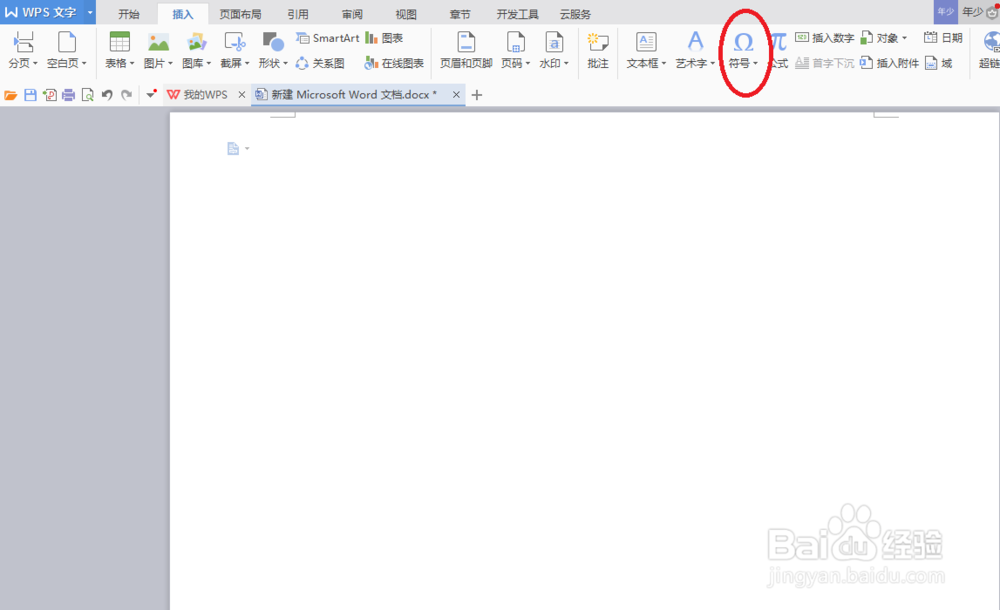Open print preview icon
The width and height of the screenshot is (1000, 610).
coord(87,95)
